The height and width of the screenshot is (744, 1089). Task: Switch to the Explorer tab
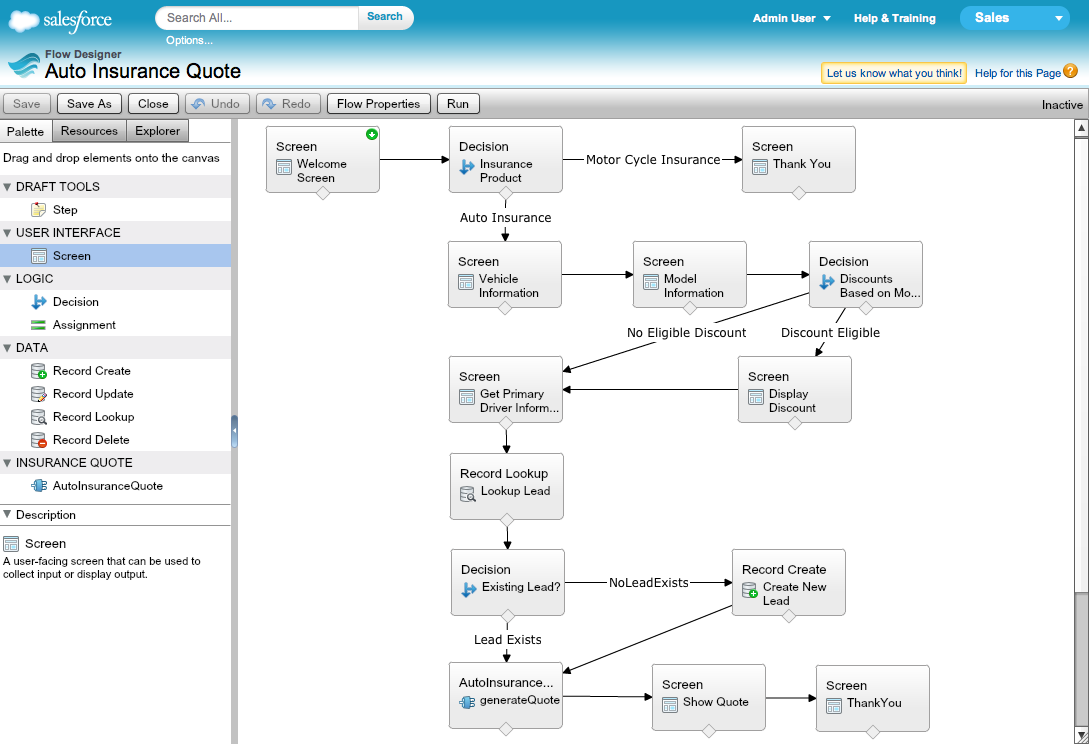158,131
